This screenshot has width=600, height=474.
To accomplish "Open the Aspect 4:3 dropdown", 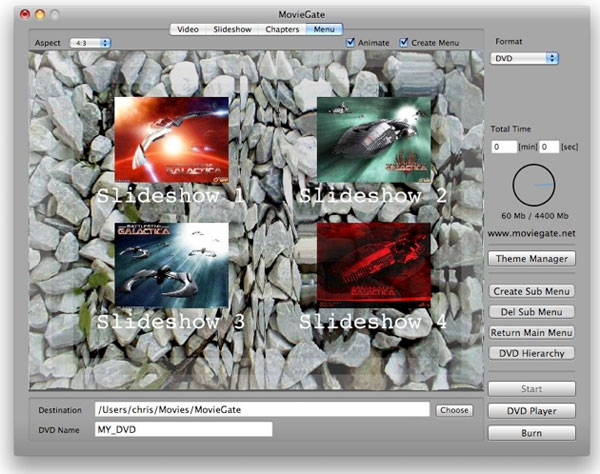I will coord(90,43).
